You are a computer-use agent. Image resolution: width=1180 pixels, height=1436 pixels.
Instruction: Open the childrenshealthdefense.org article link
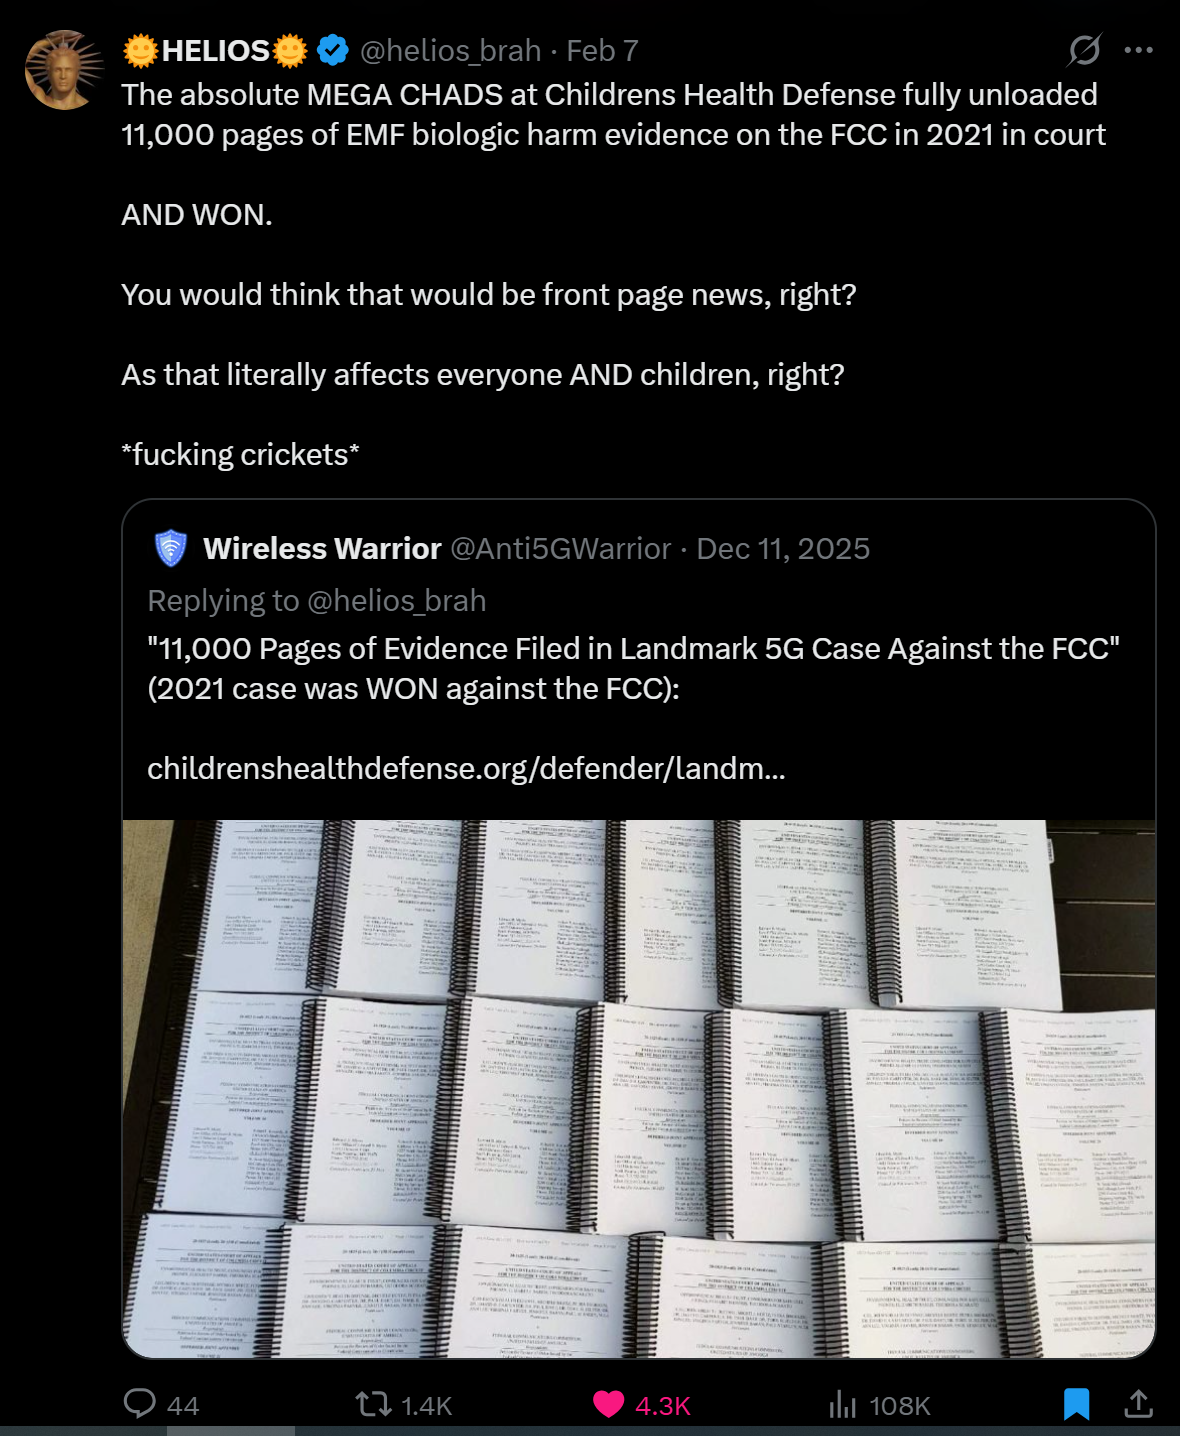[x=466, y=768]
